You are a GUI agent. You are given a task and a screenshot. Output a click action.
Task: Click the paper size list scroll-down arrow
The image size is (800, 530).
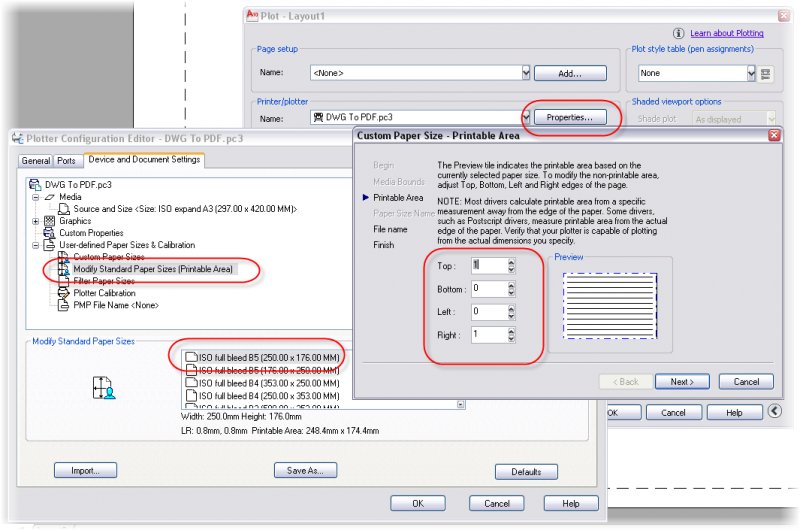click(x=460, y=405)
